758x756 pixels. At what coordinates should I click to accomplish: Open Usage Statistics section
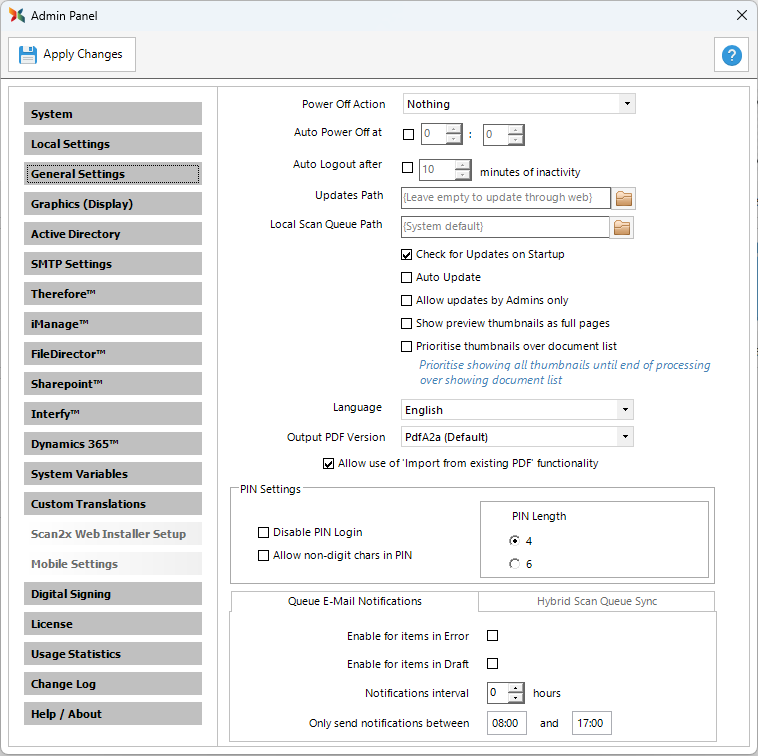(x=113, y=653)
